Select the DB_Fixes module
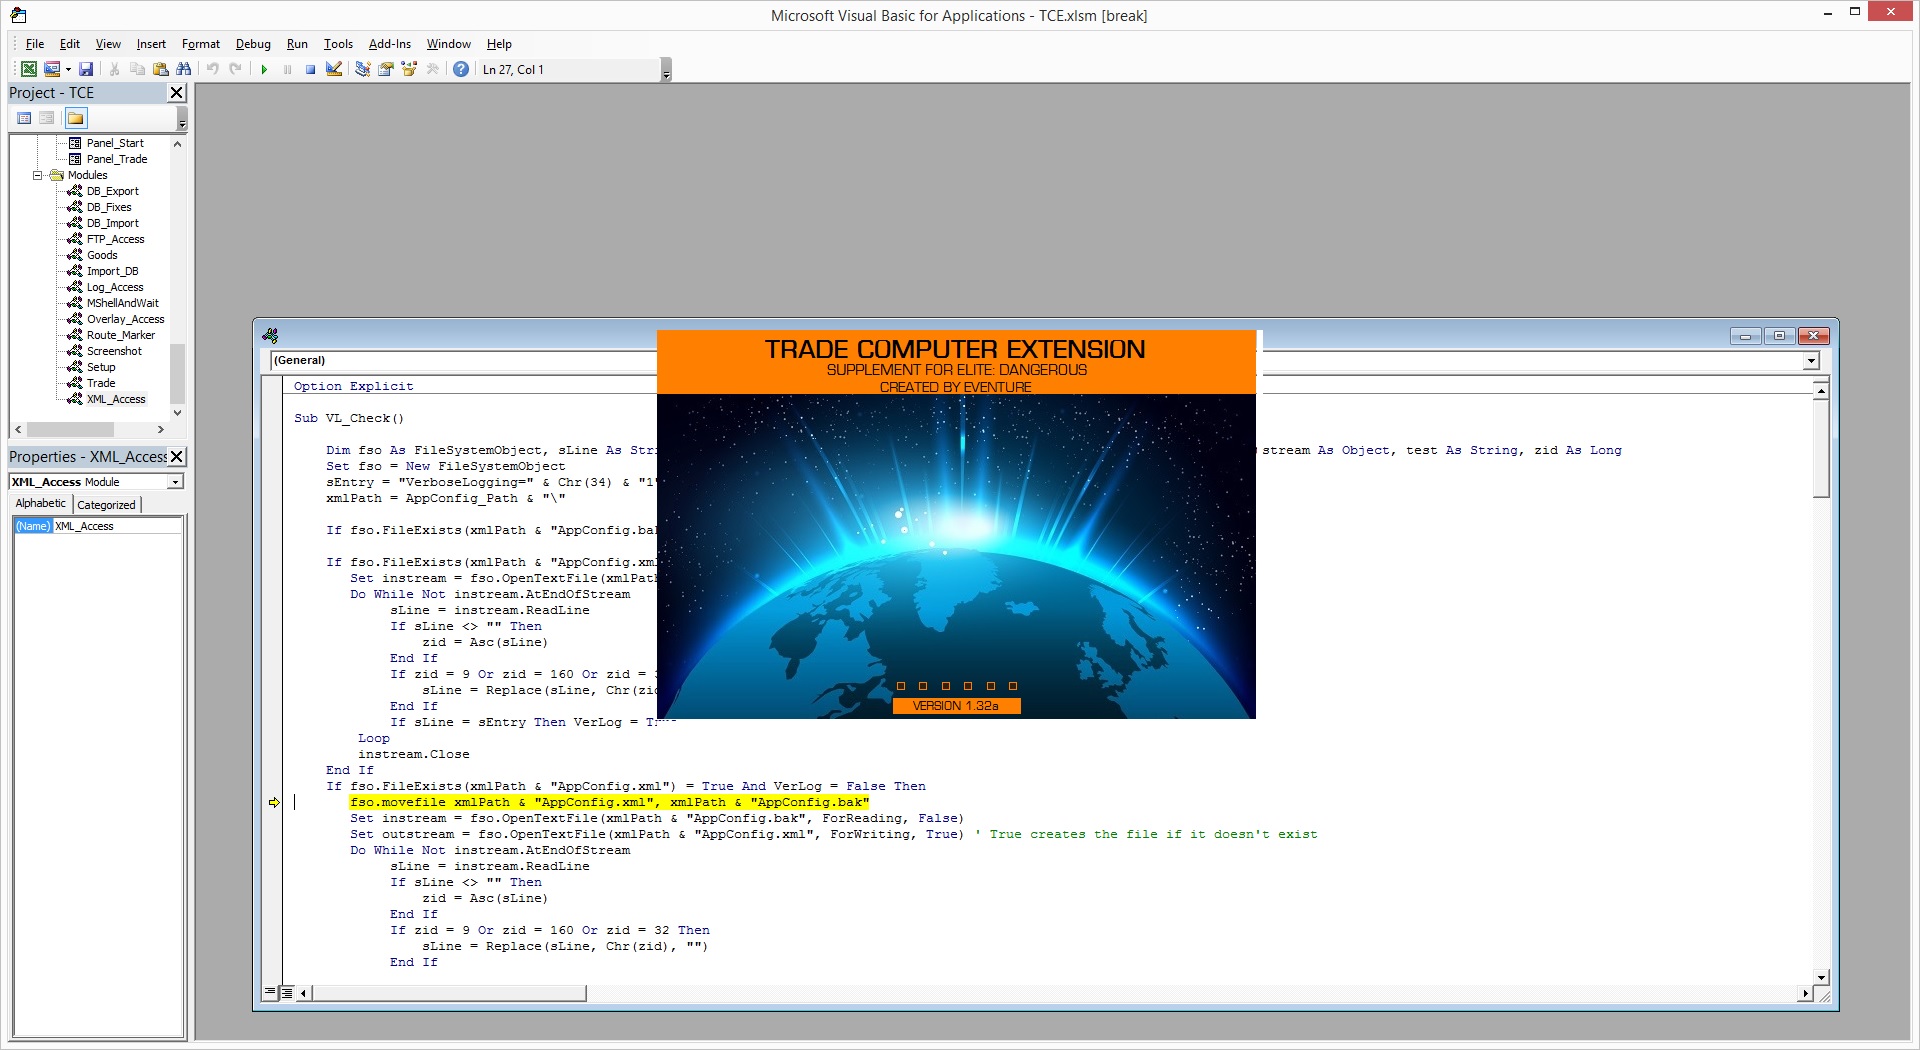 109,207
